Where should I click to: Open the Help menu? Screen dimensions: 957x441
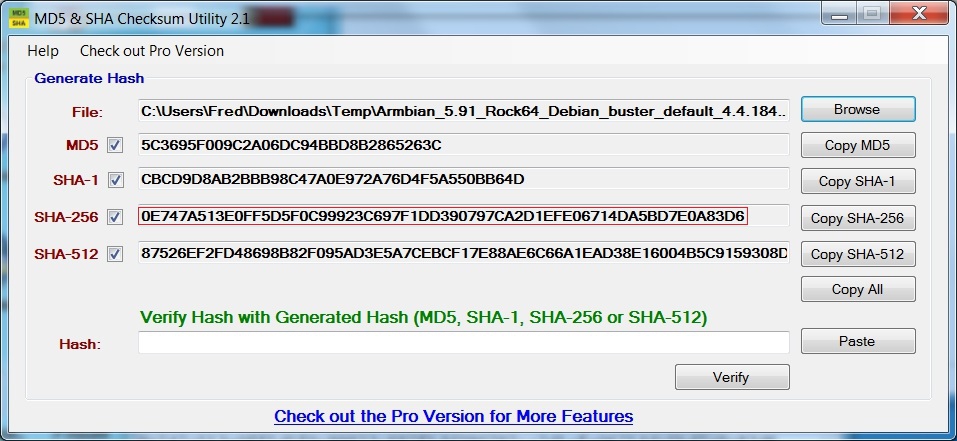(43, 51)
